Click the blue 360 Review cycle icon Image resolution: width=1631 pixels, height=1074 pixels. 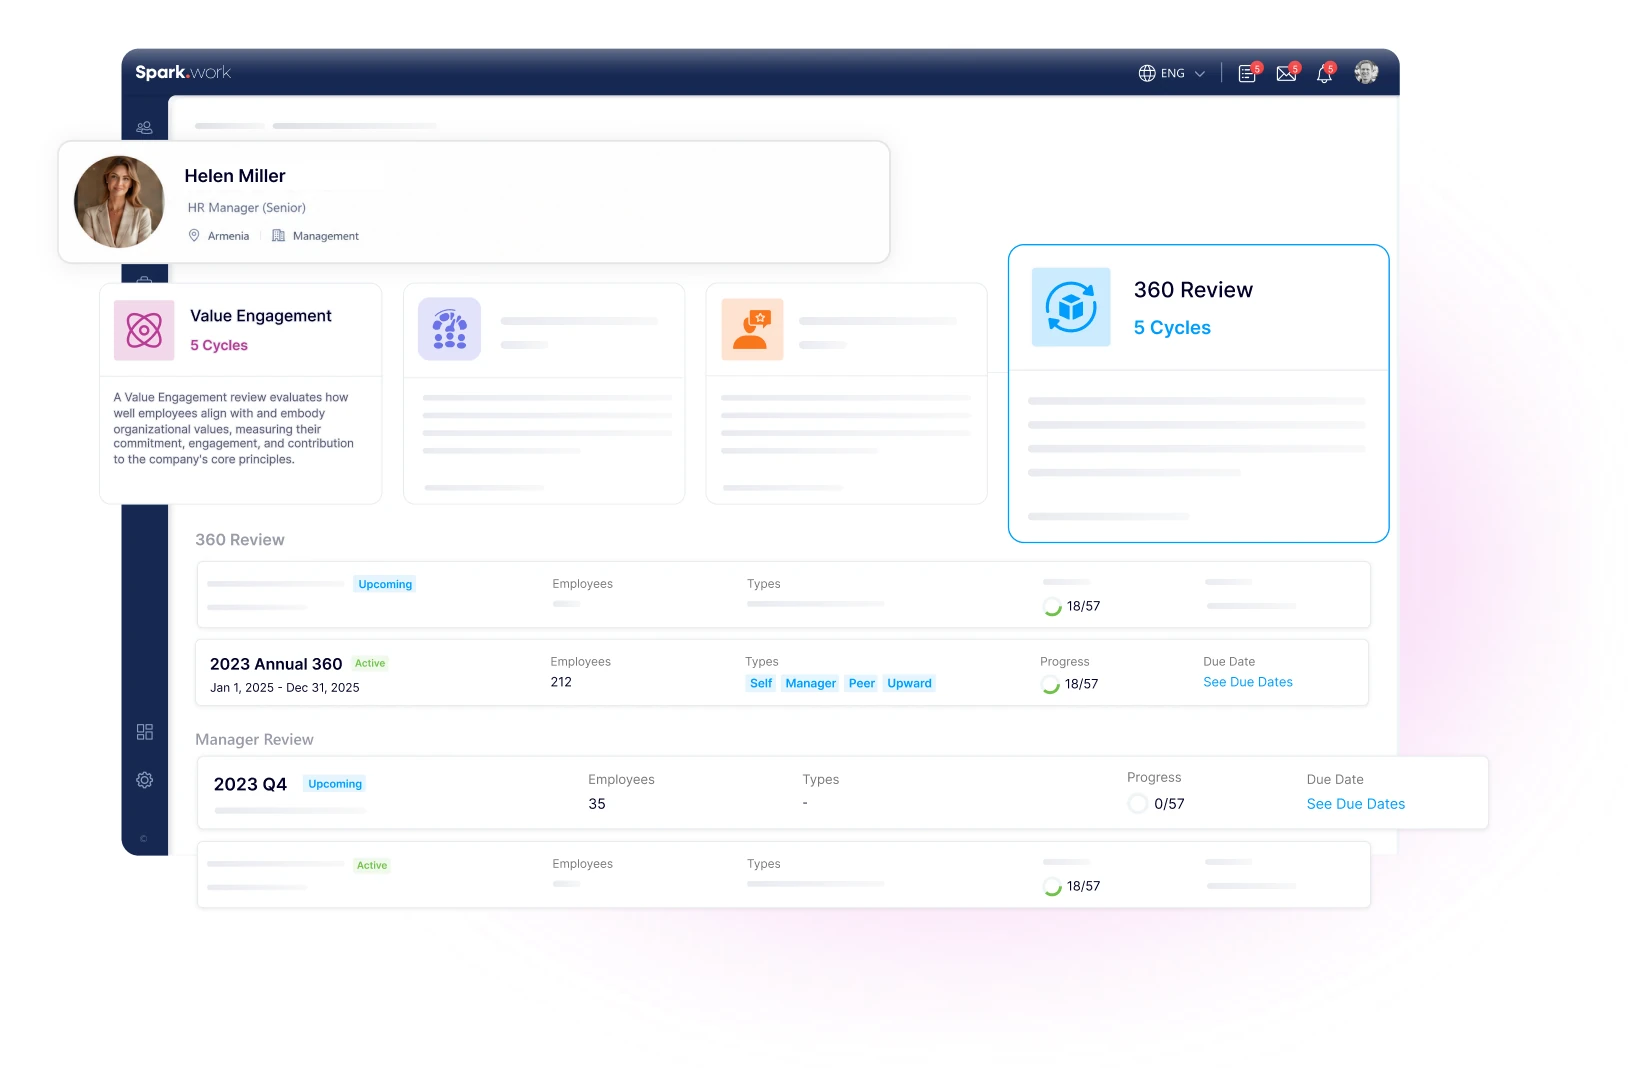(x=1071, y=307)
